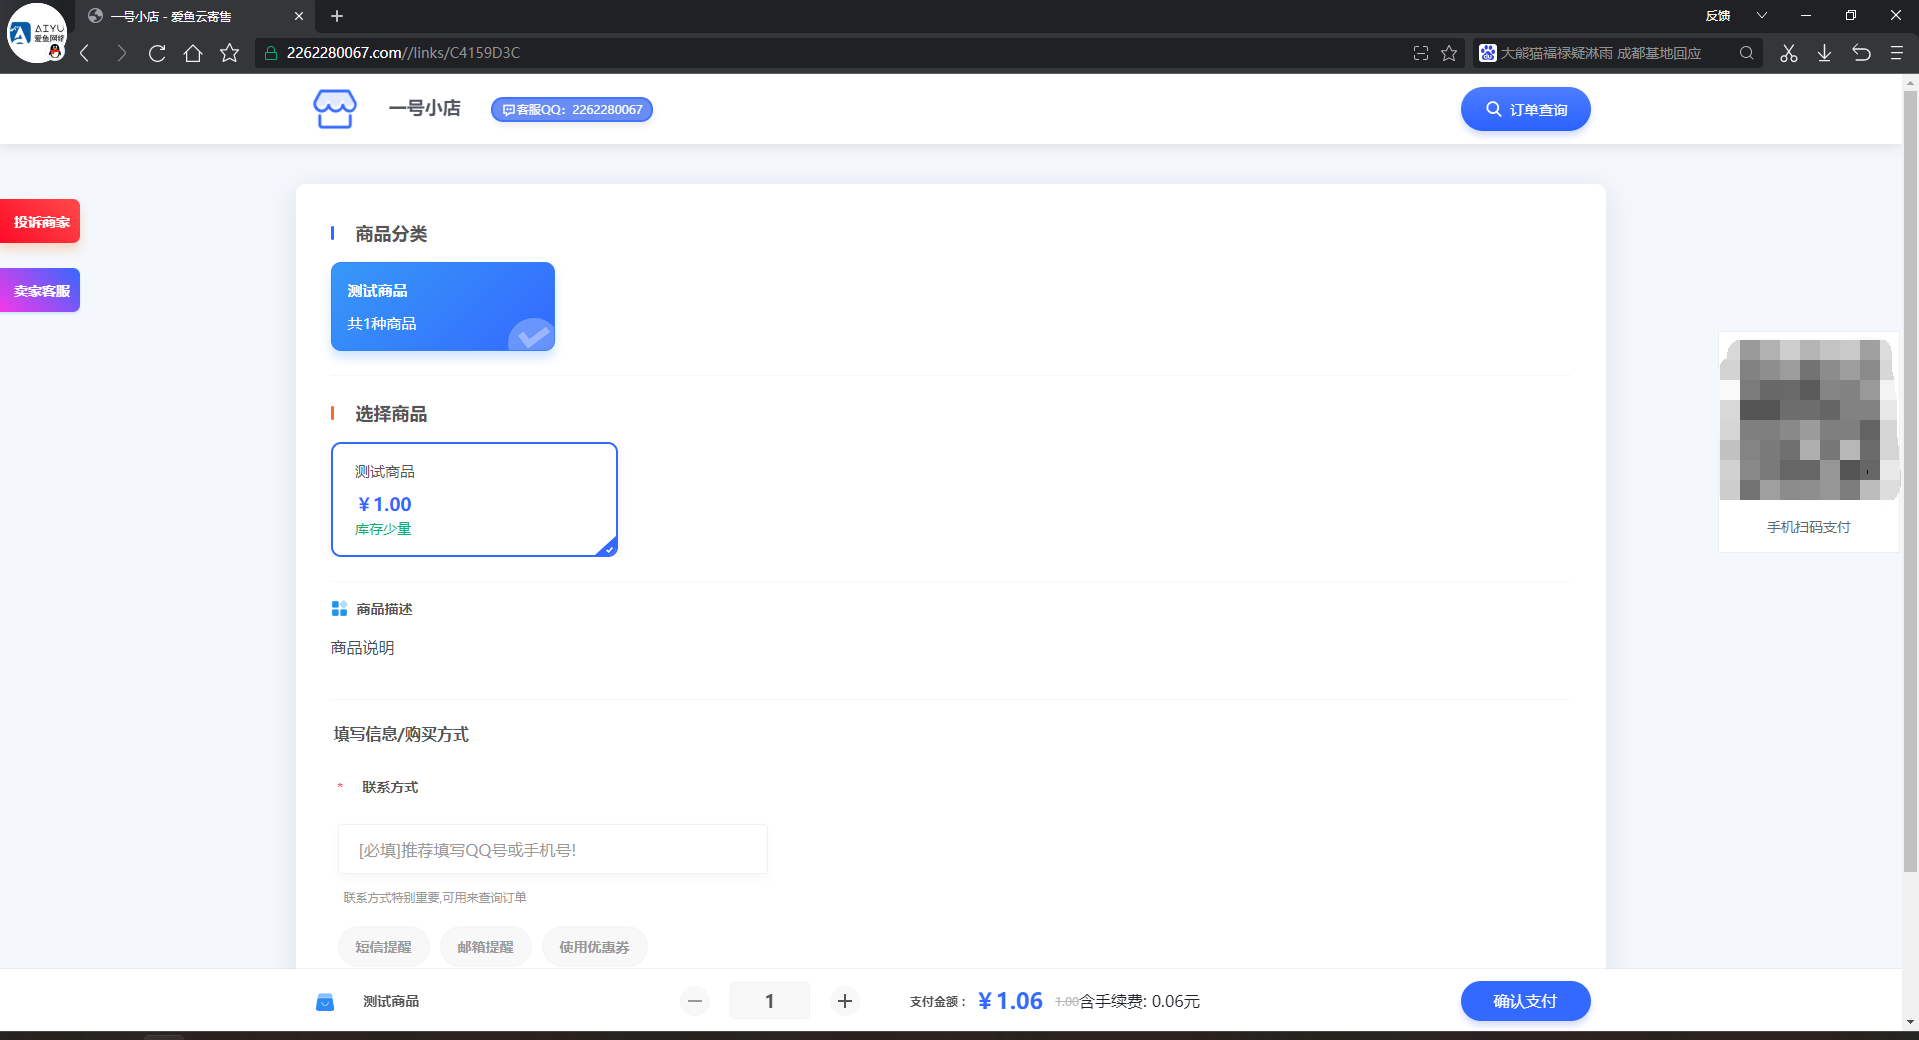Image resolution: width=1919 pixels, height=1040 pixels.
Task: Open the scissors screenshot tool
Action: point(1789,53)
